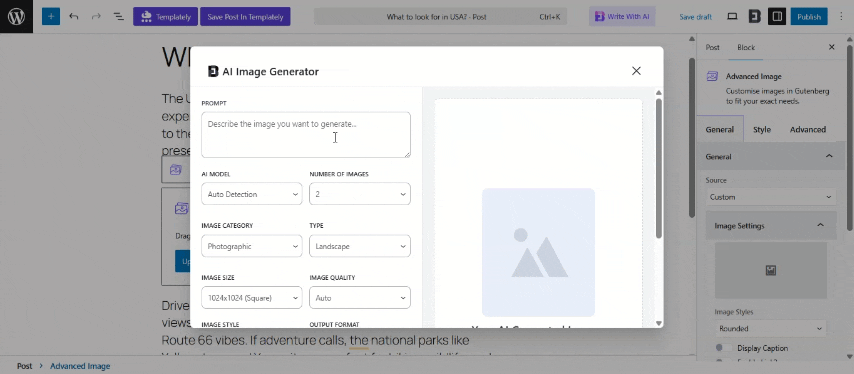Undo the last change
Screen dimensions: 854x374
click(x=74, y=16)
